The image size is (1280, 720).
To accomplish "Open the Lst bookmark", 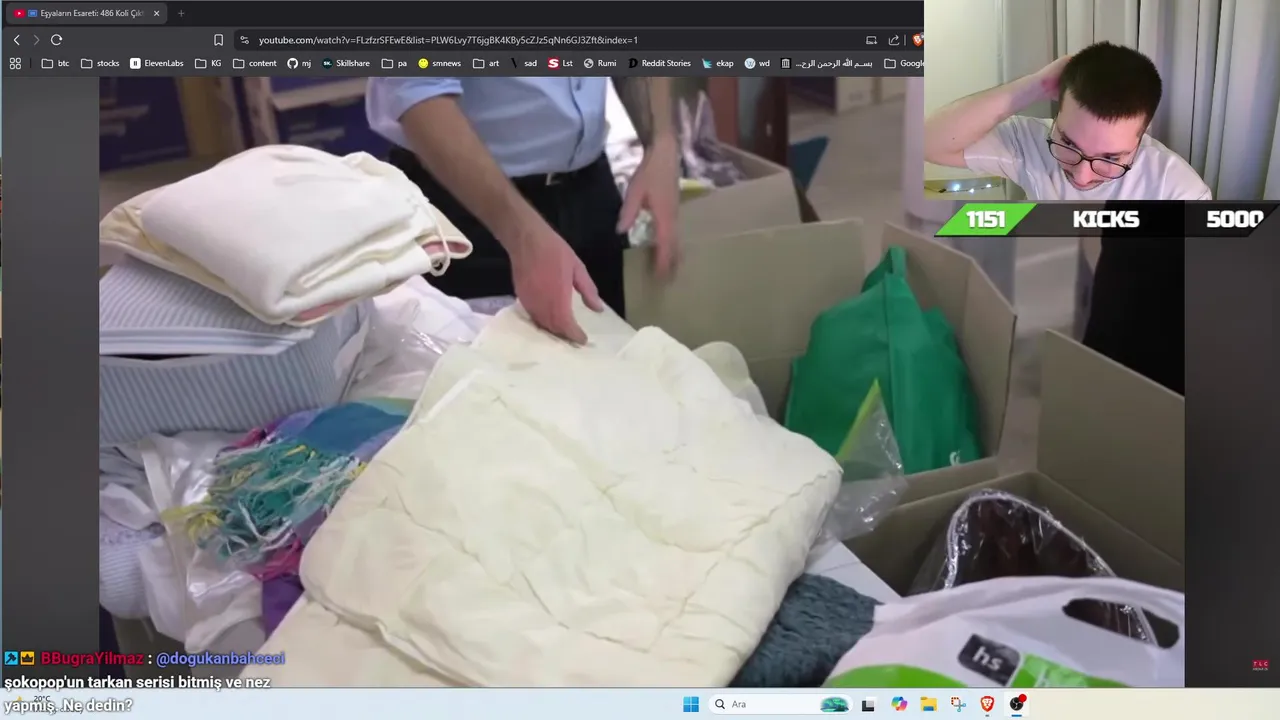I will click(x=561, y=63).
